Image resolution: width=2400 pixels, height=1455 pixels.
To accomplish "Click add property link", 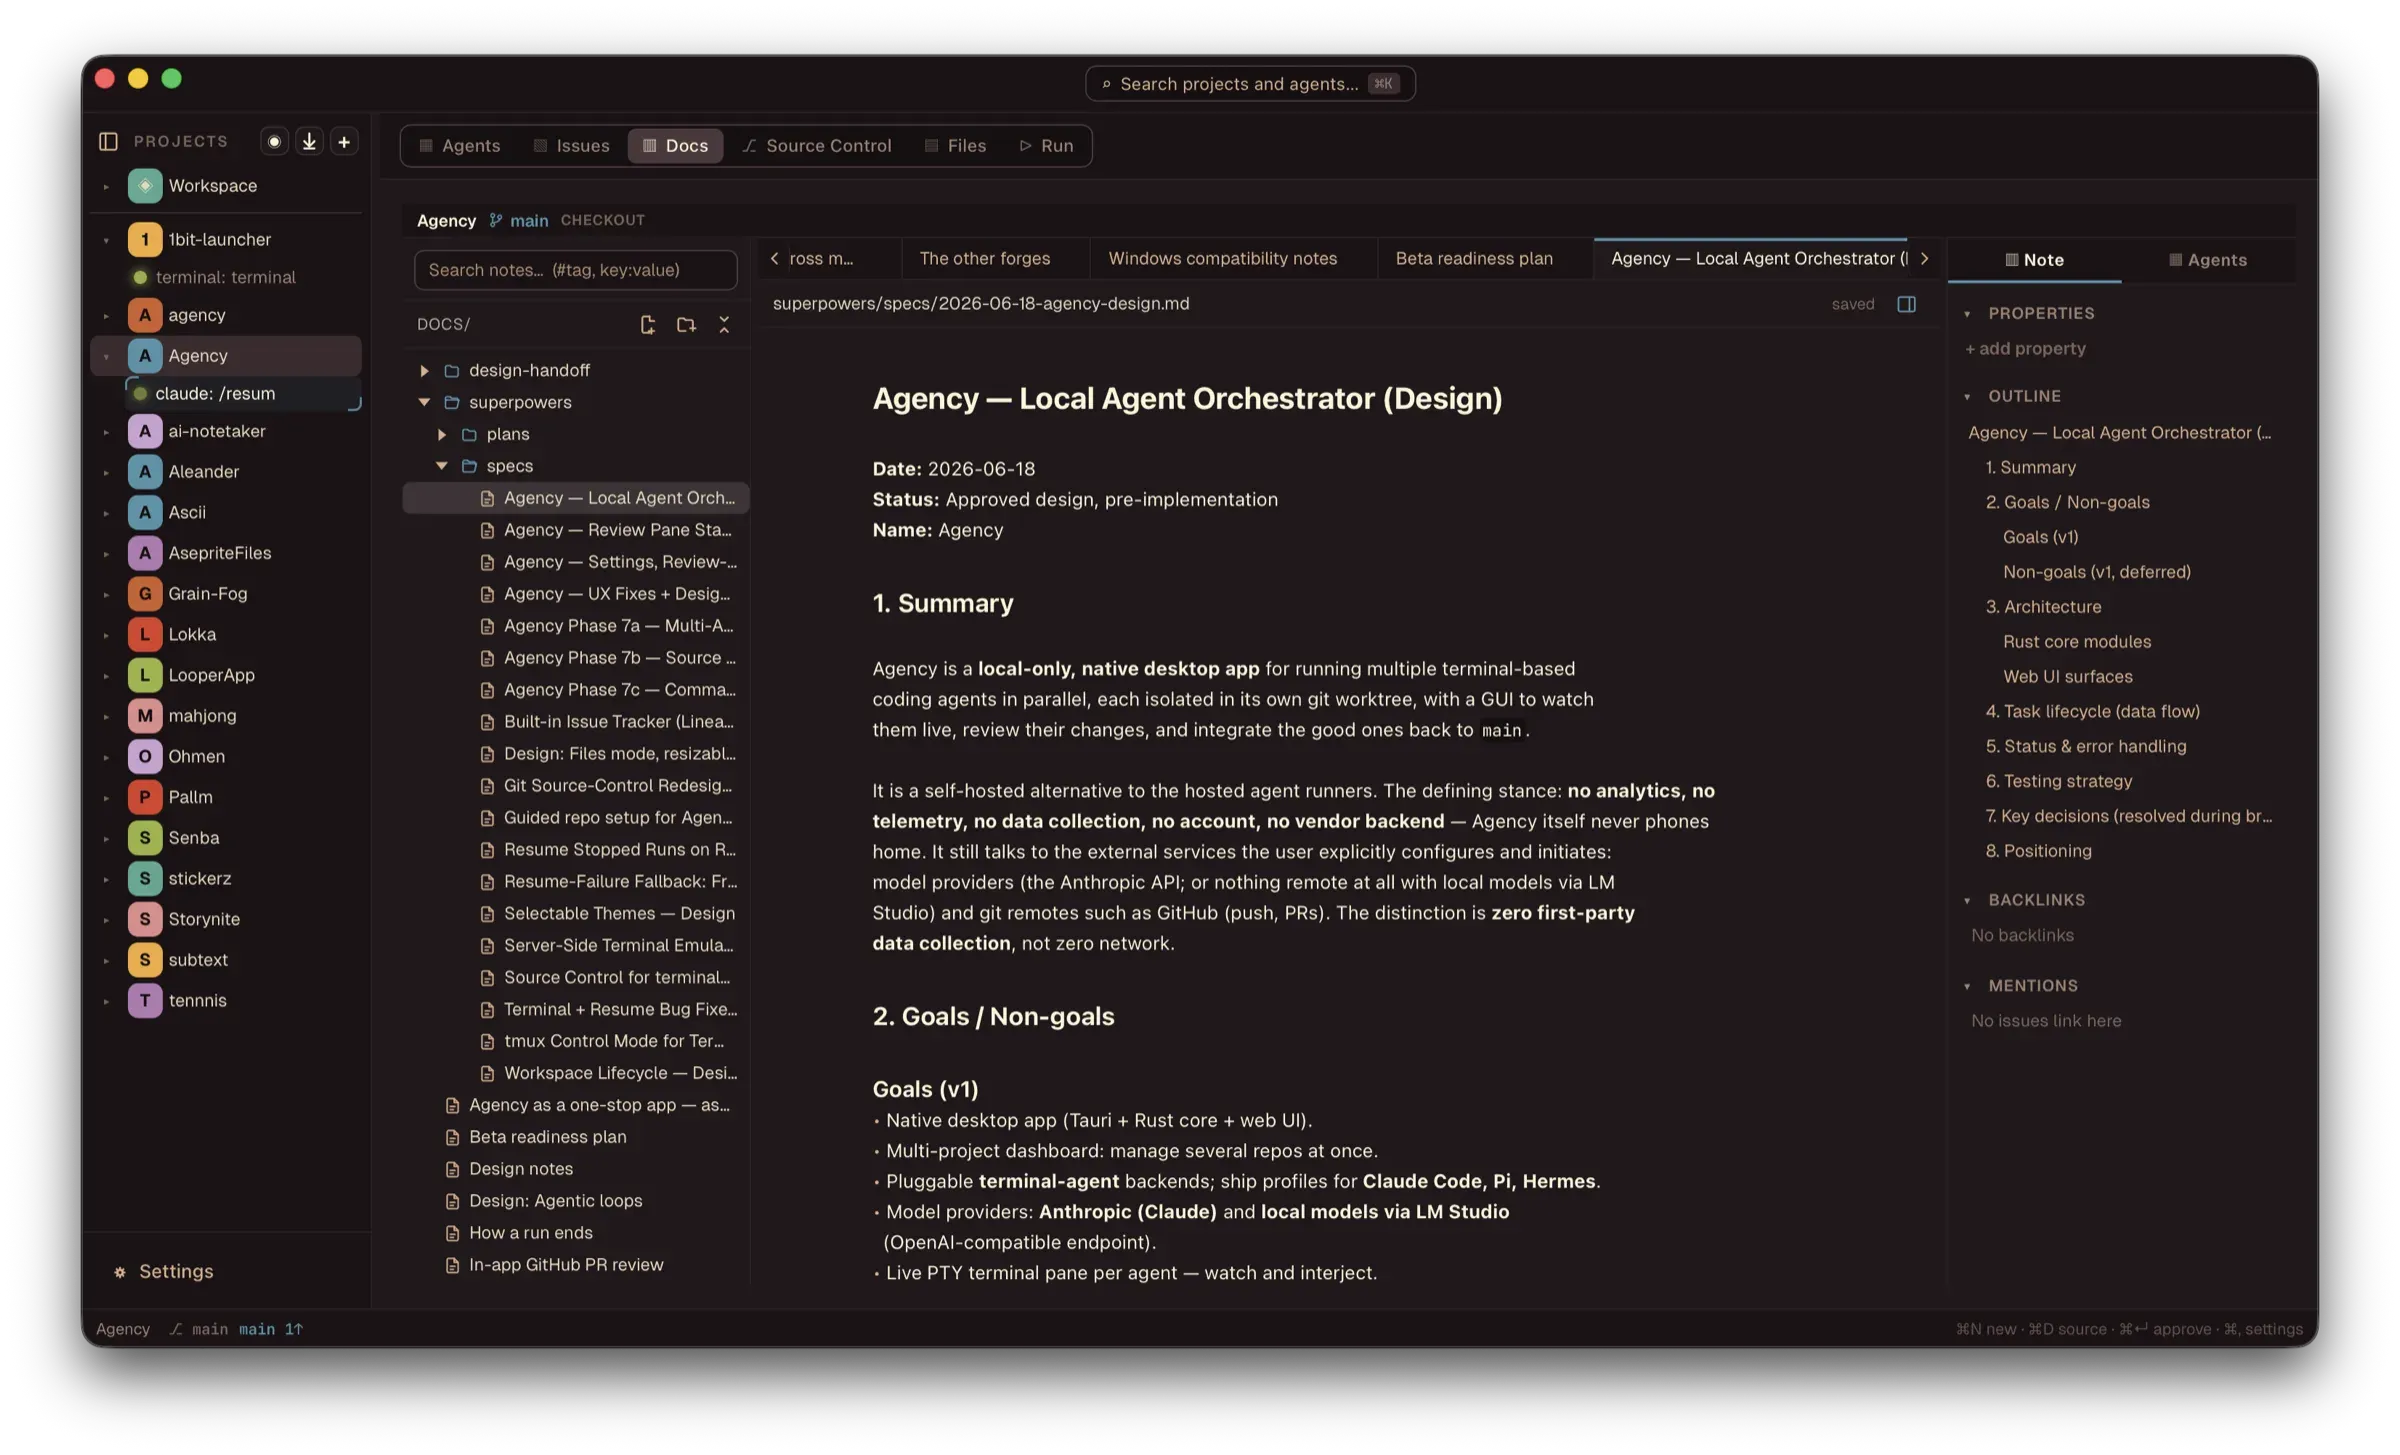I will click(2025, 348).
